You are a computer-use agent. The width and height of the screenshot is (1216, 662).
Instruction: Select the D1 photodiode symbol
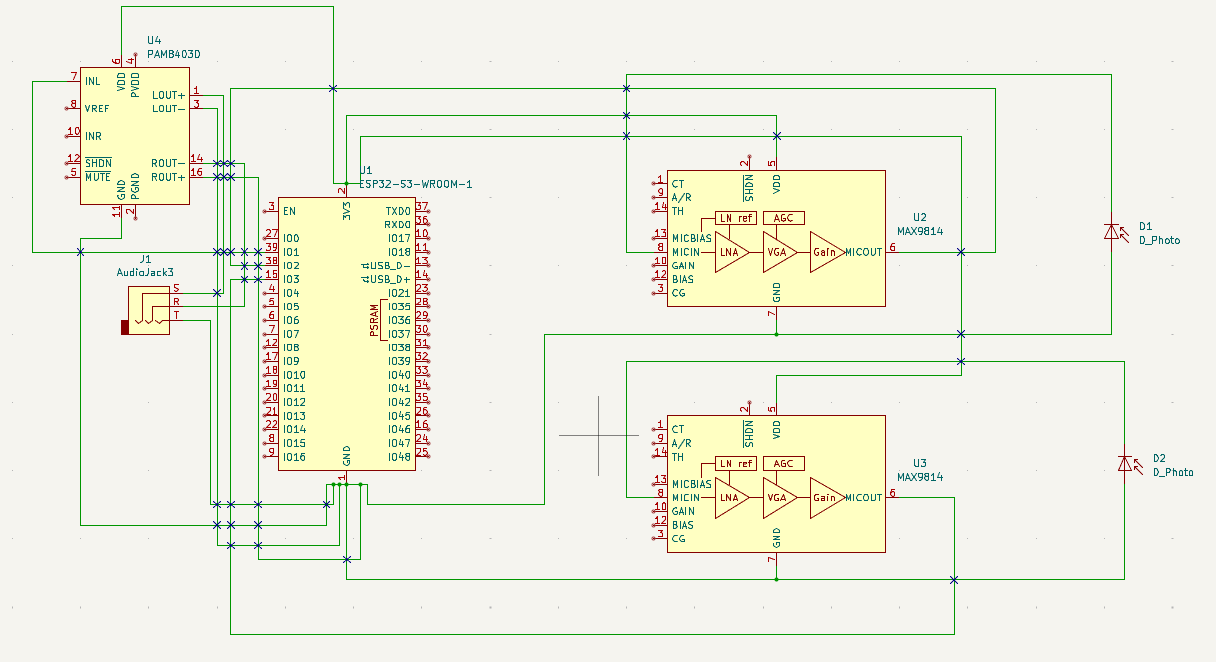tap(1111, 232)
